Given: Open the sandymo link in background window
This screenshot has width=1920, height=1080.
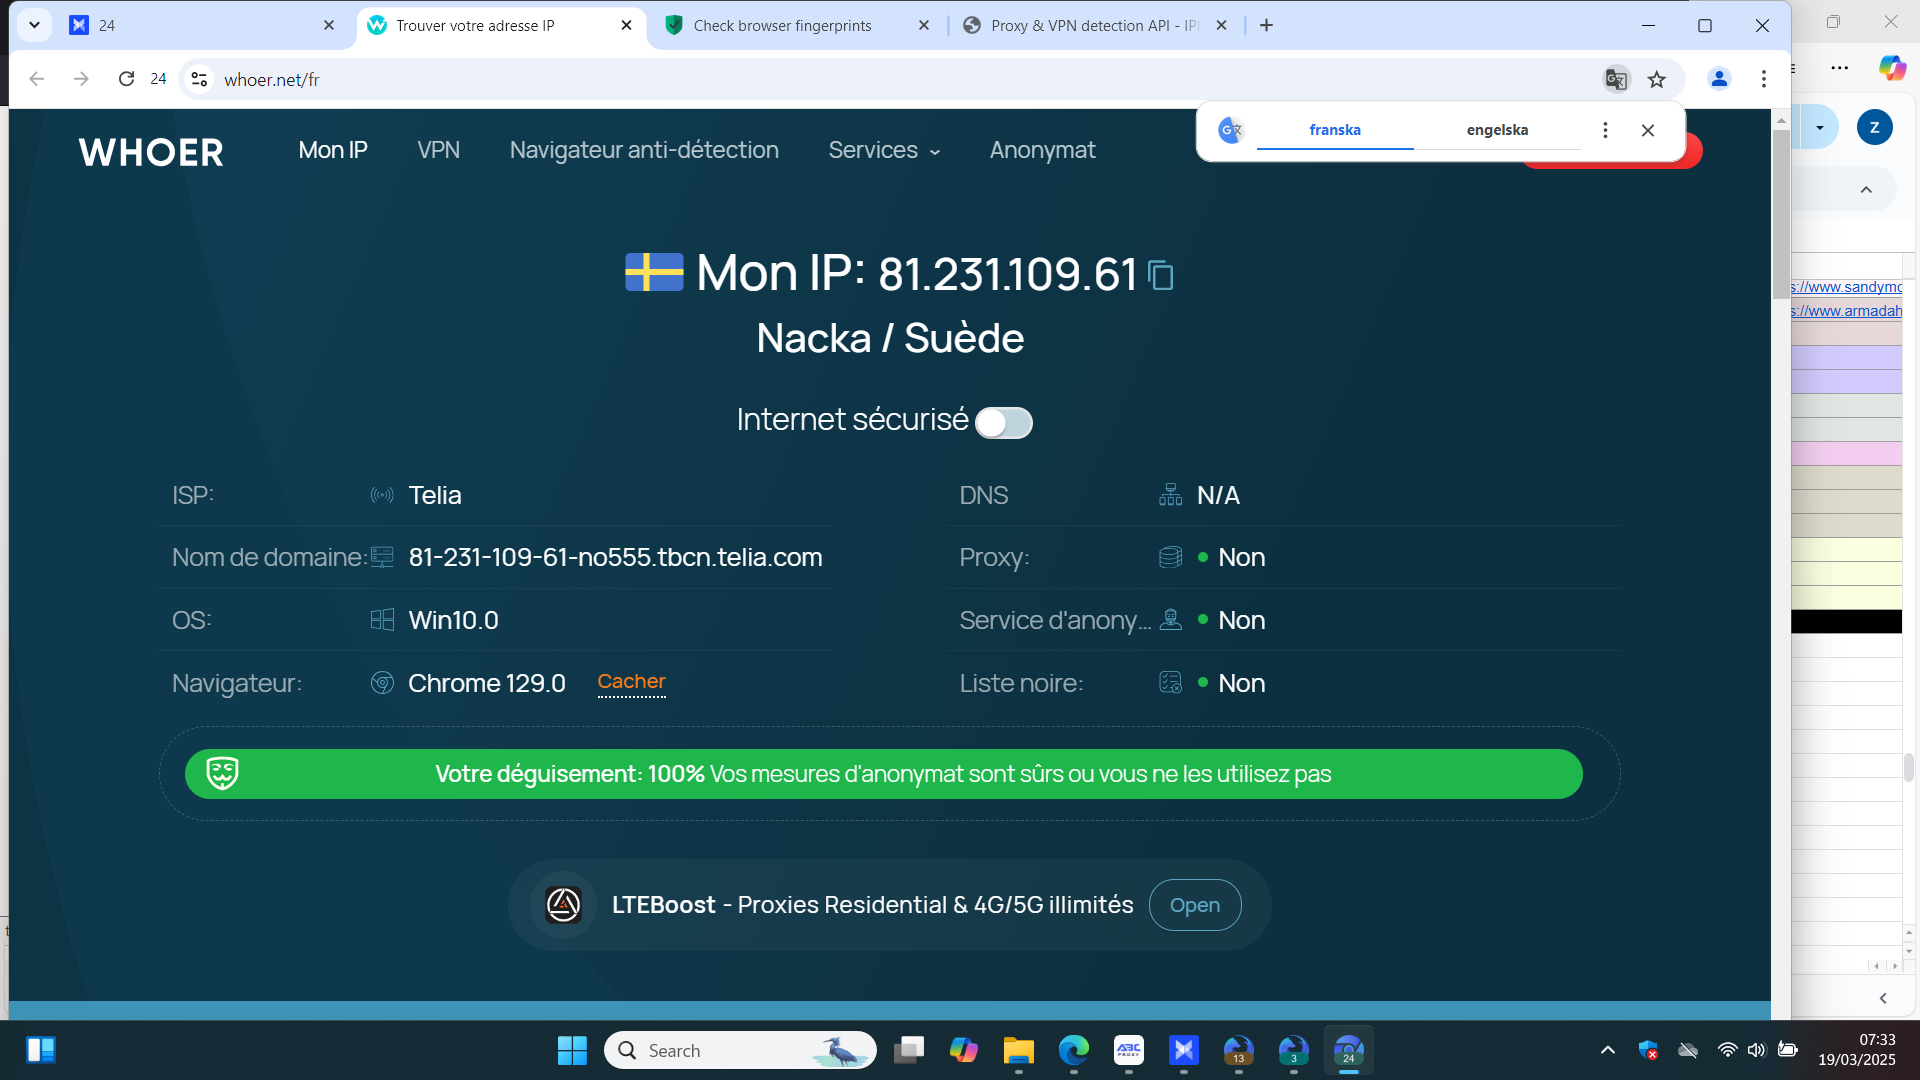Looking at the screenshot, I should click(x=1847, y=287).
